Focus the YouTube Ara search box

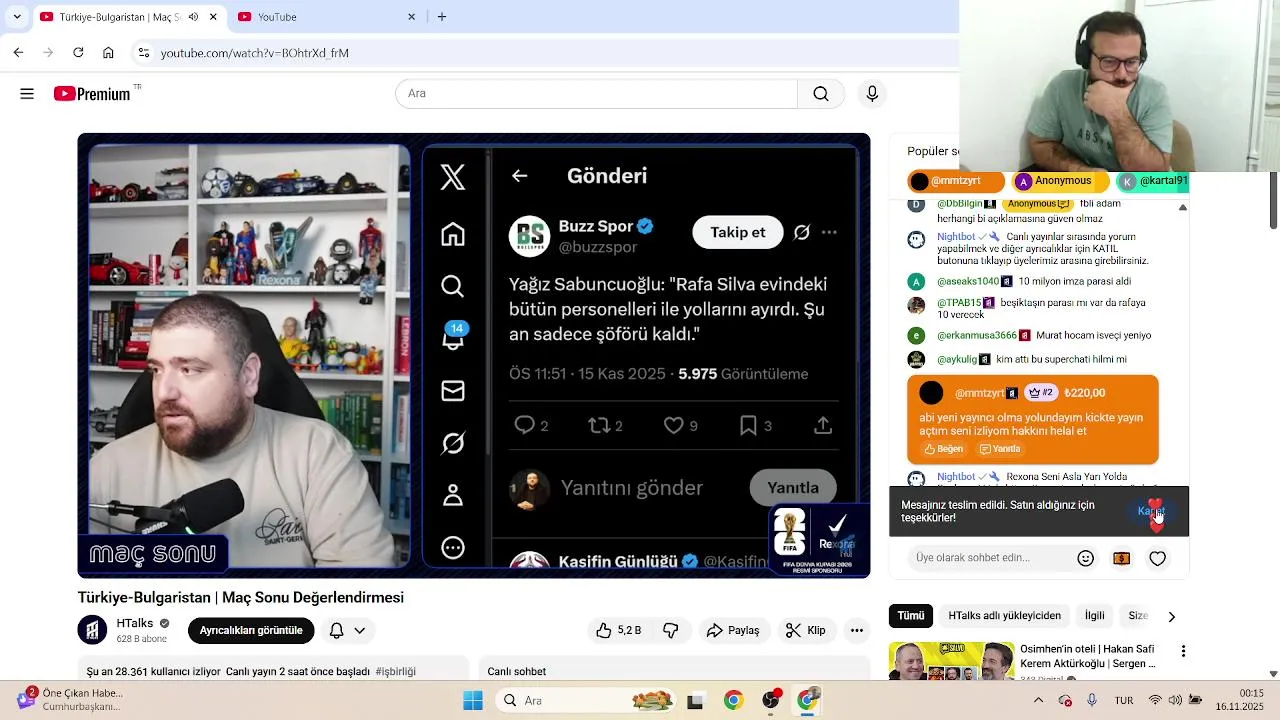597,94
